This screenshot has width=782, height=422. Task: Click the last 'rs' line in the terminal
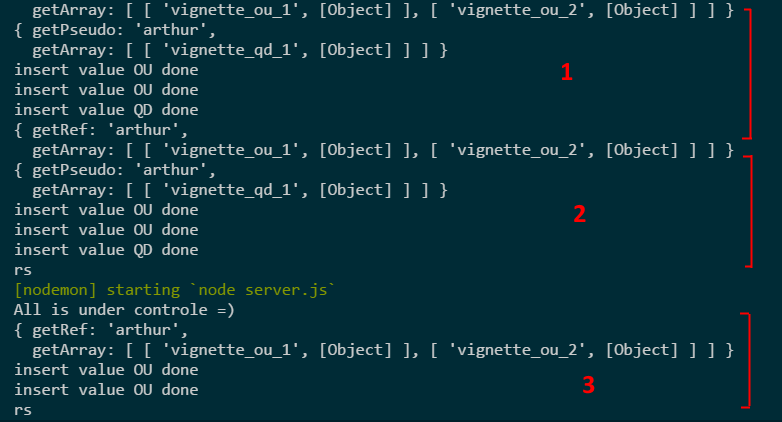coord(23,411)
